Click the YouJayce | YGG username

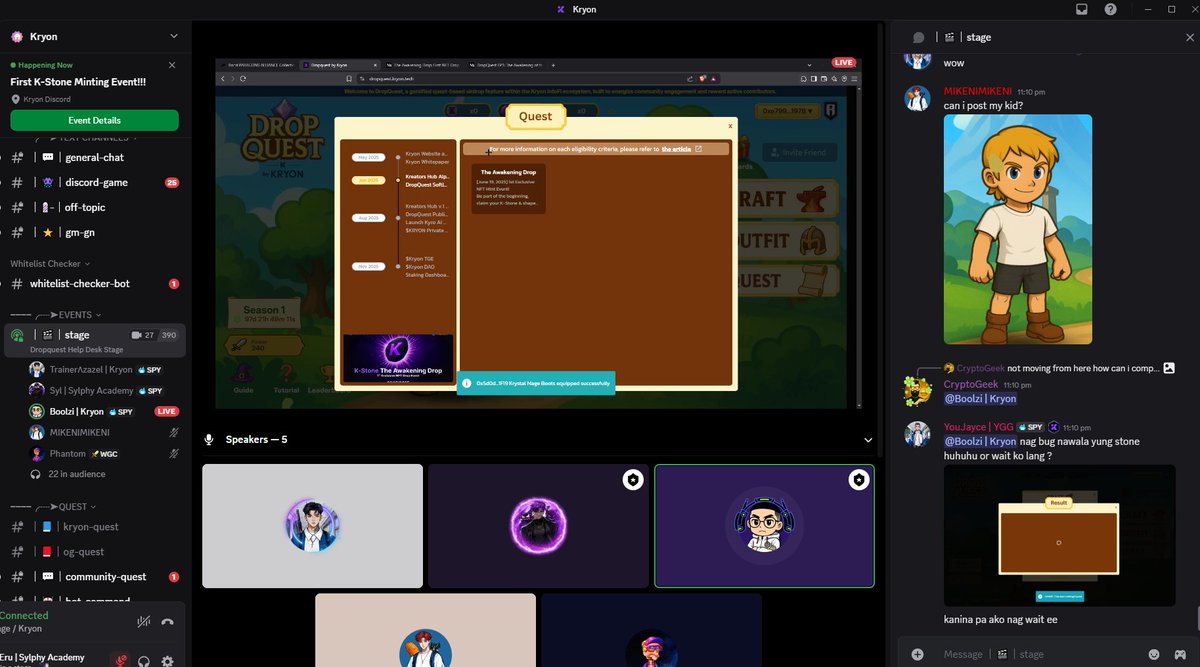(979, 427)
